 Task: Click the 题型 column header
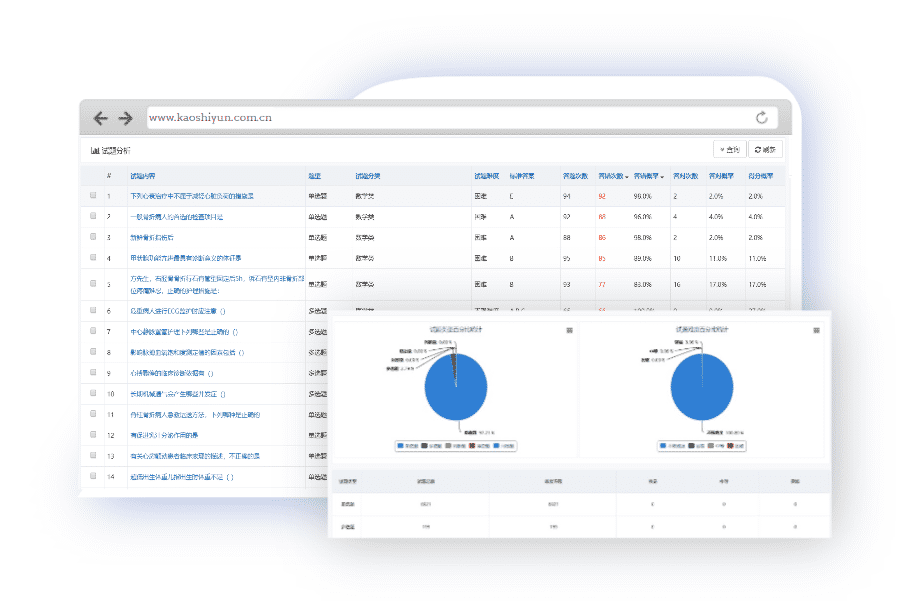click(x=314, y=176)
